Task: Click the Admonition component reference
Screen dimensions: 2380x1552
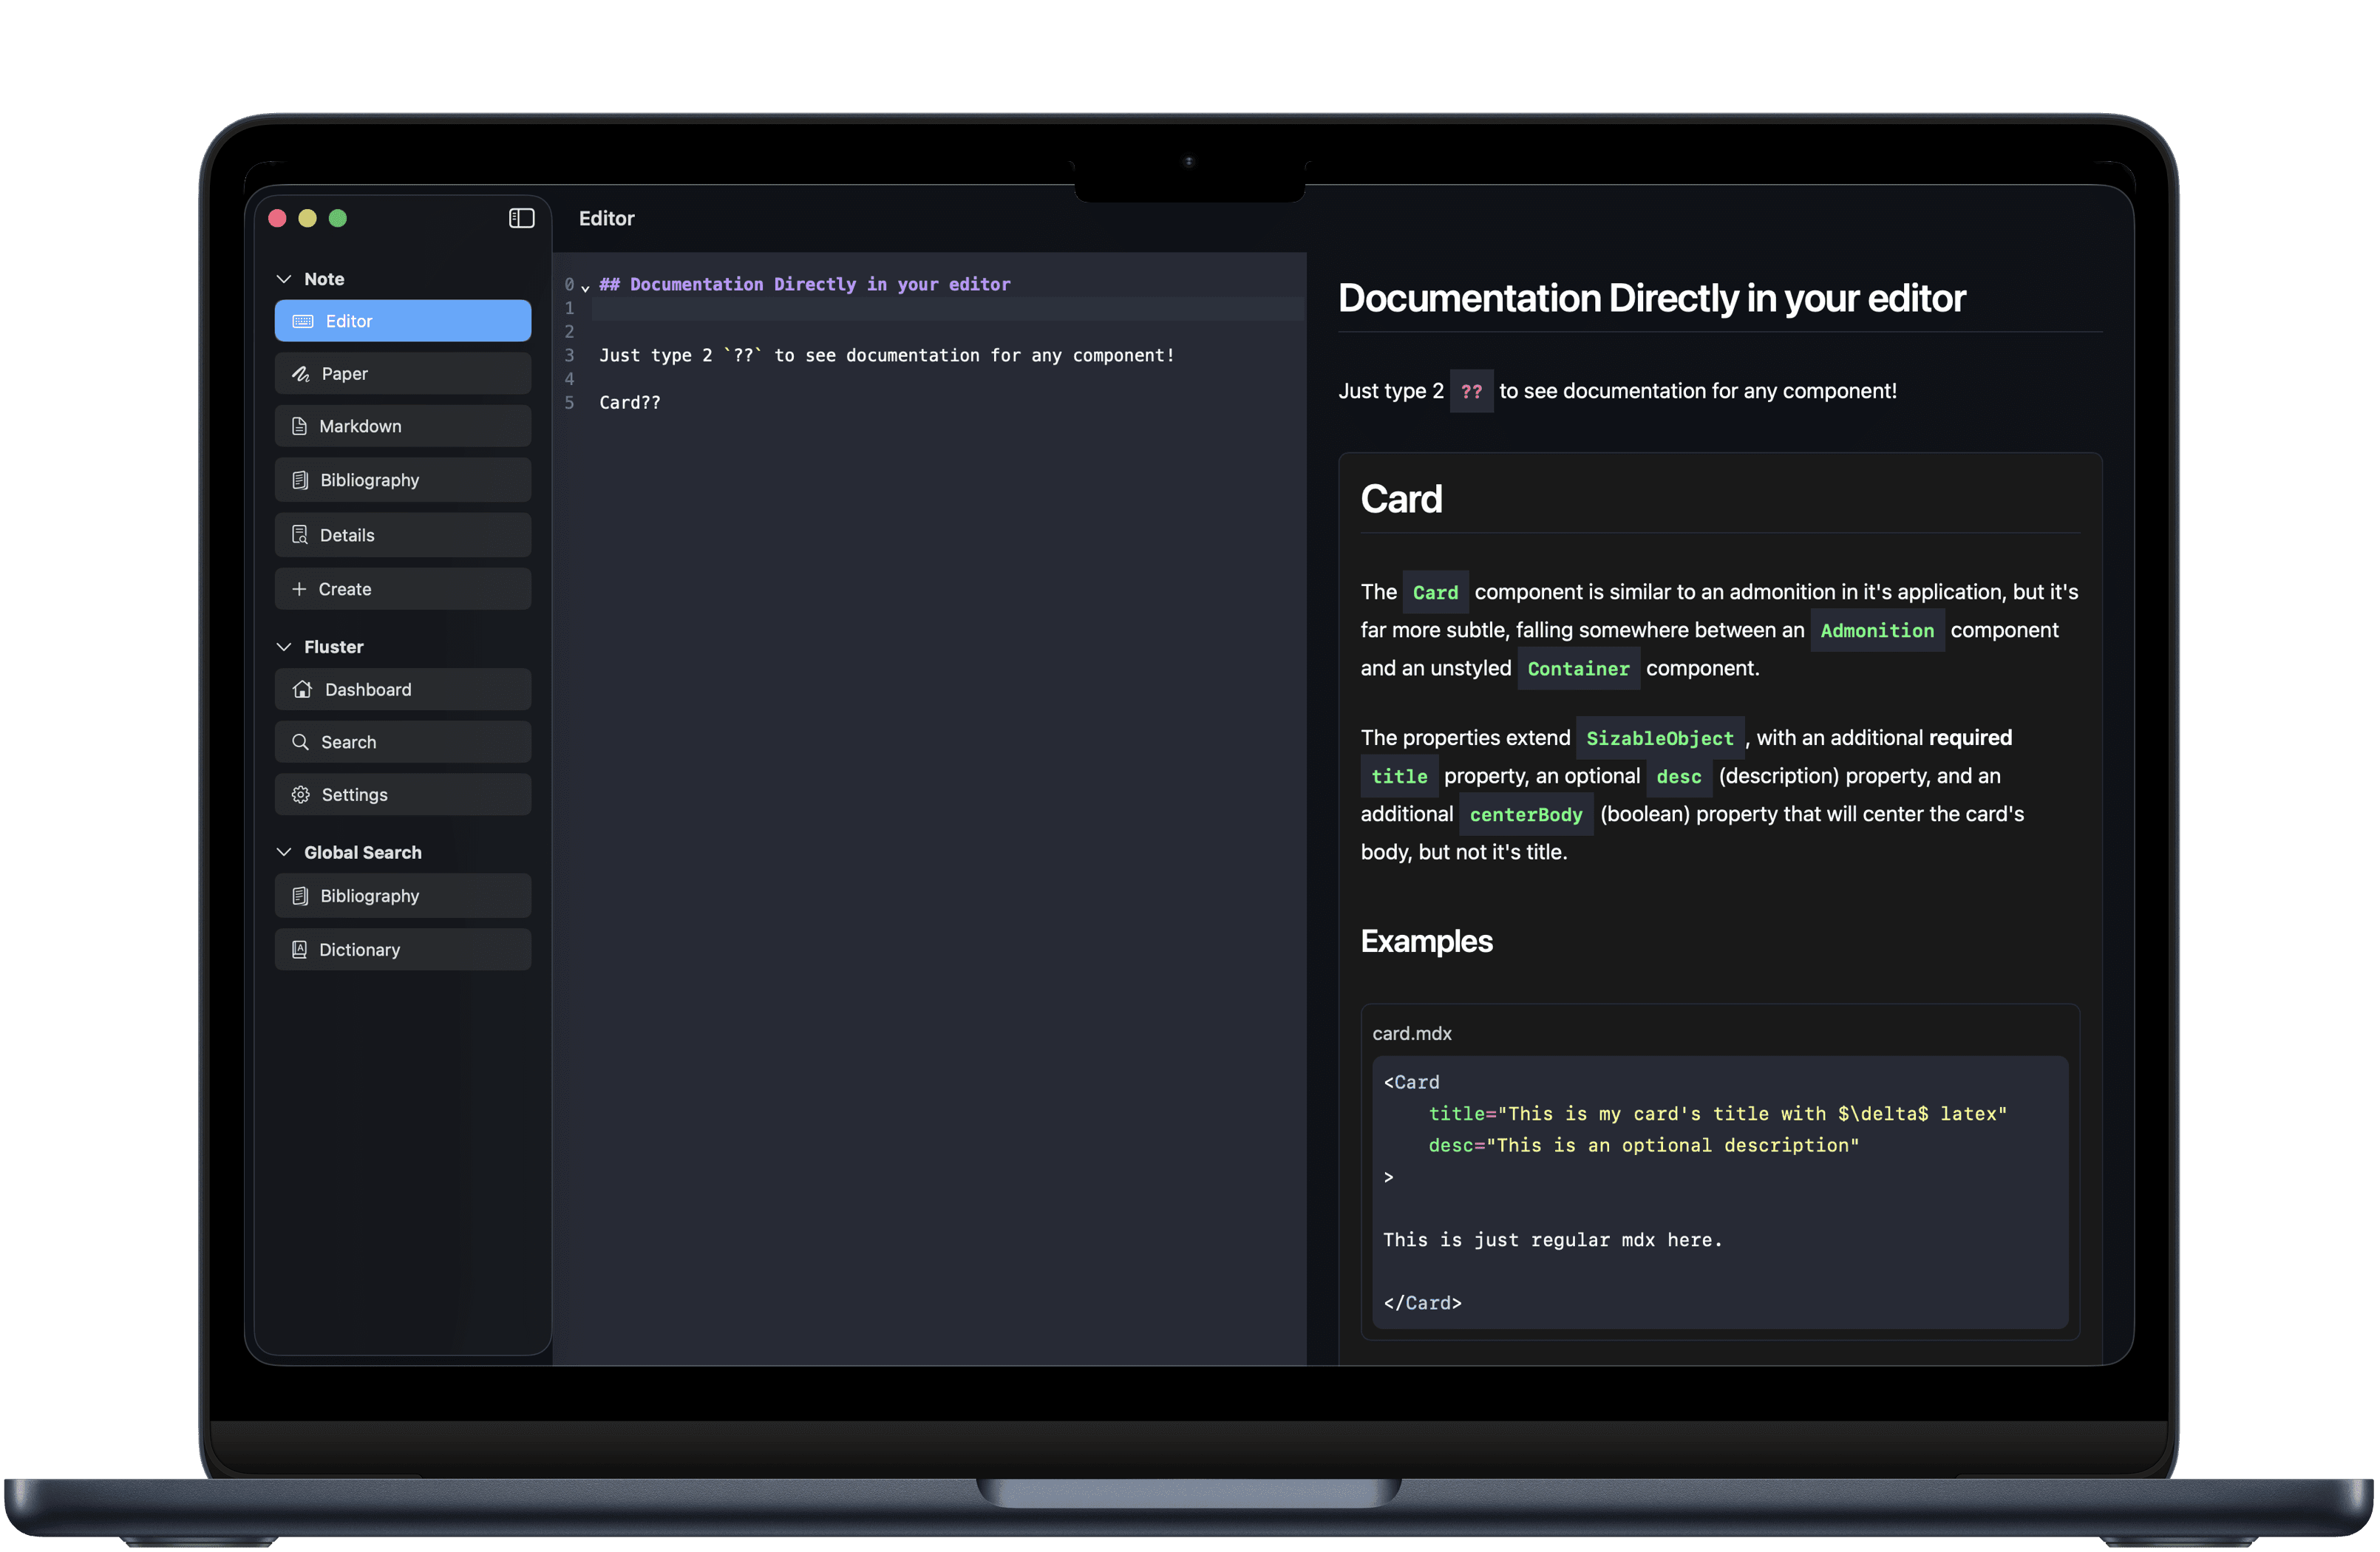Action: pos(1876,630)
